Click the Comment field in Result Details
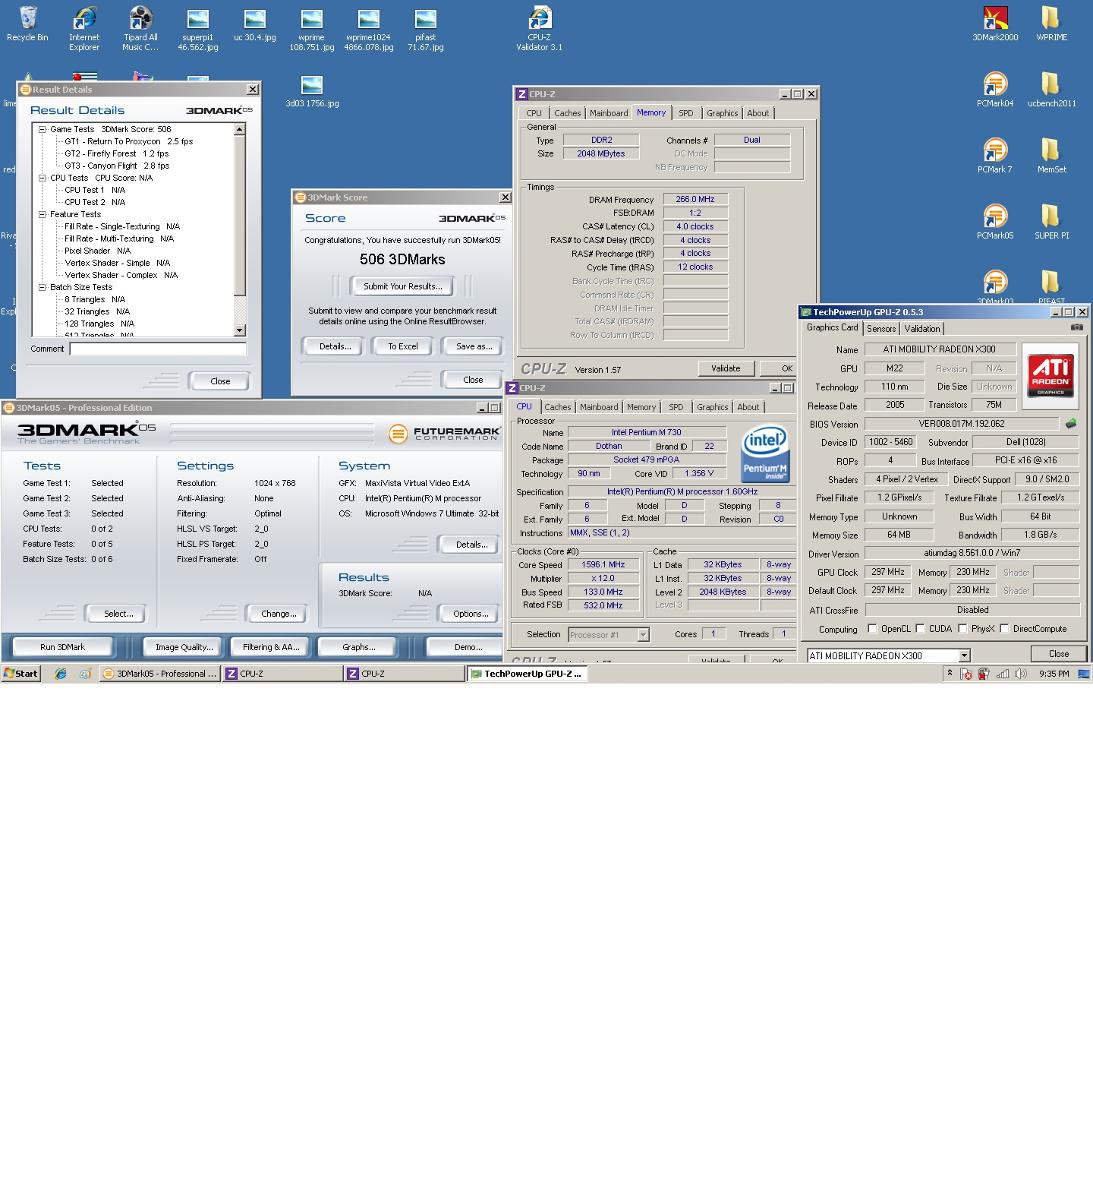 (x=158, y=349)
